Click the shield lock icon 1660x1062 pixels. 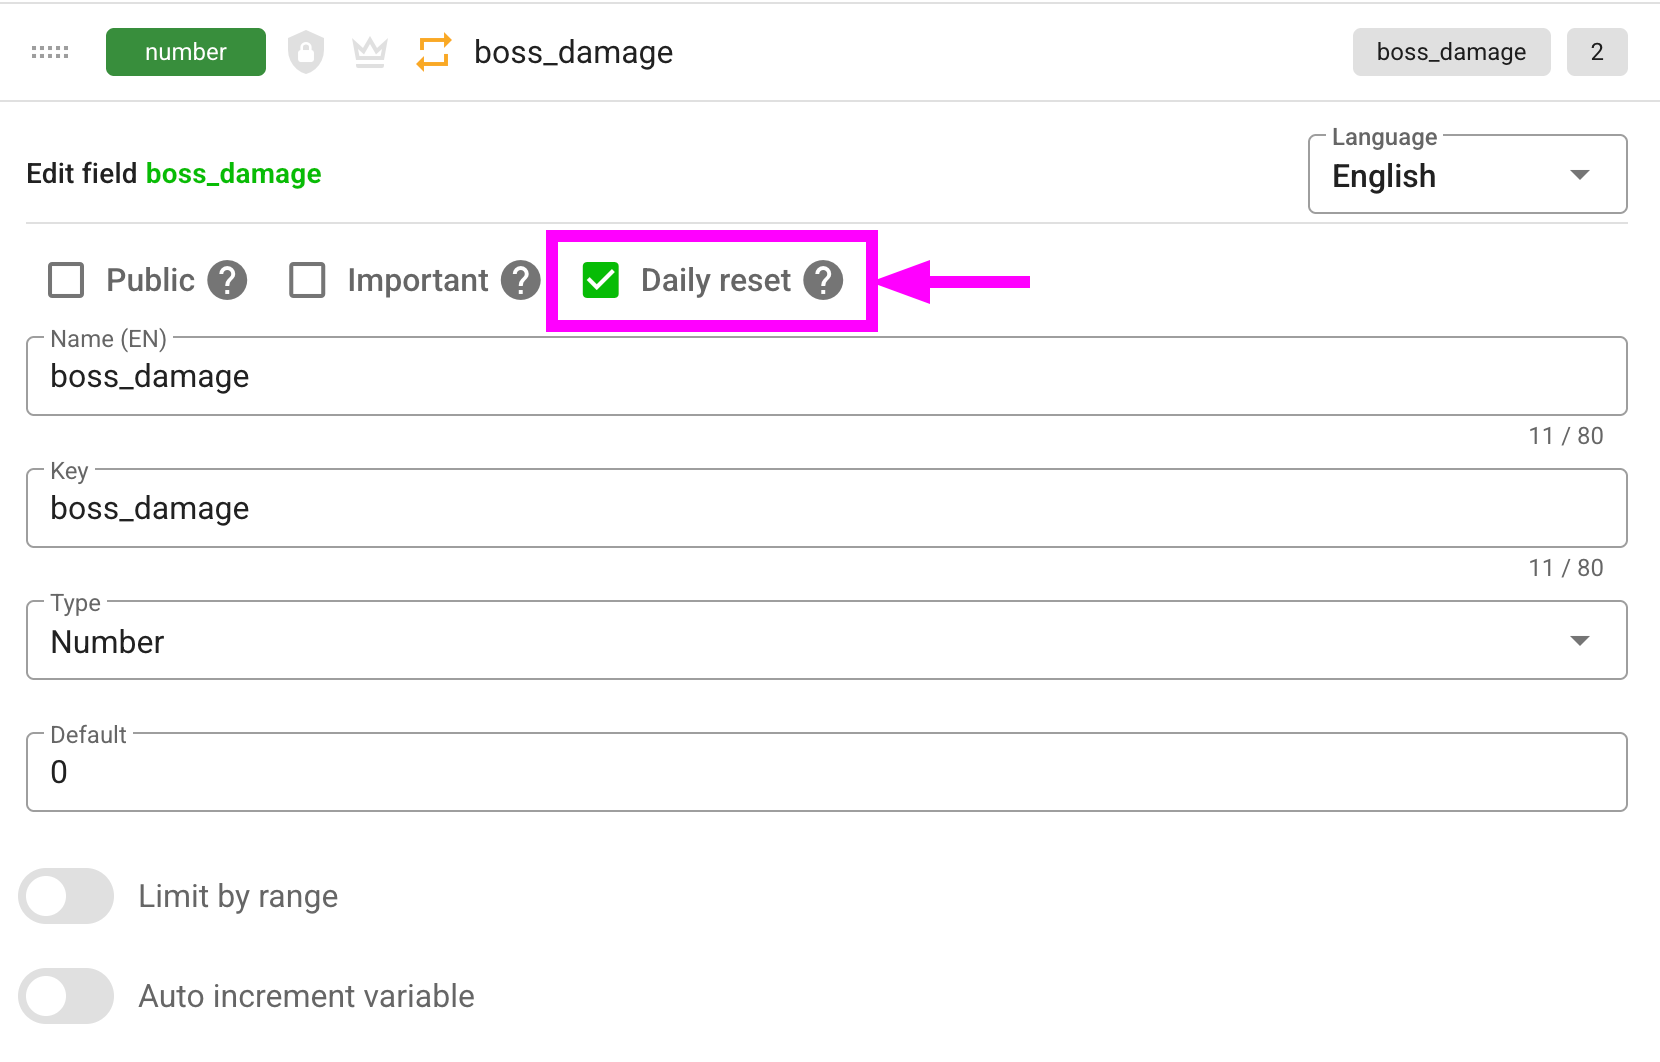pyautogui.click(x=306, y=52)
